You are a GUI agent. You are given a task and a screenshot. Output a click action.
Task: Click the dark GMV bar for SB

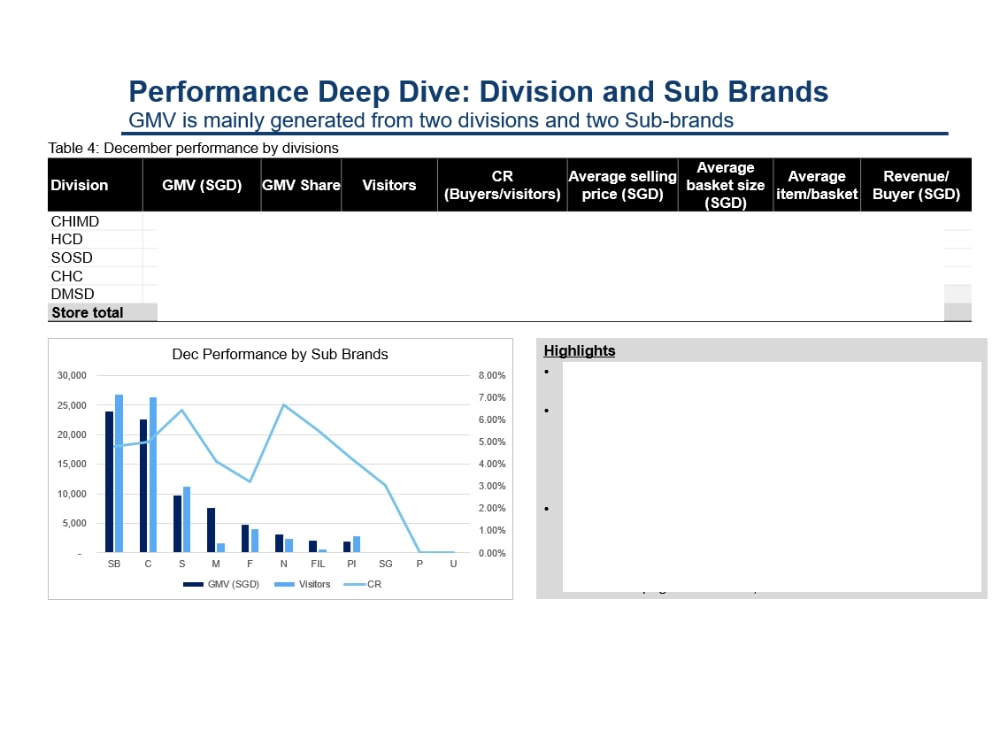coord(109,482)
